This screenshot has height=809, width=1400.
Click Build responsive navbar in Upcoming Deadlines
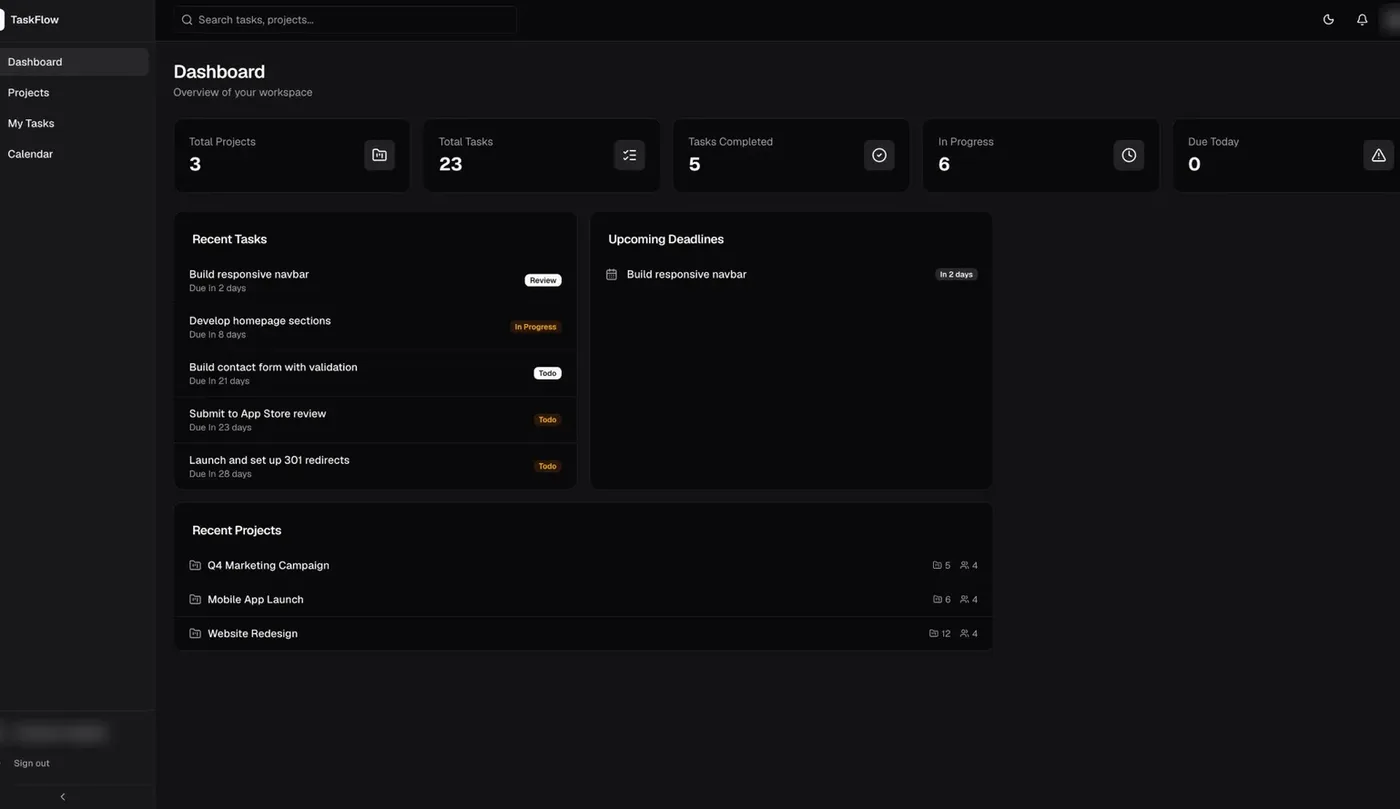click(x=687, y=274)
